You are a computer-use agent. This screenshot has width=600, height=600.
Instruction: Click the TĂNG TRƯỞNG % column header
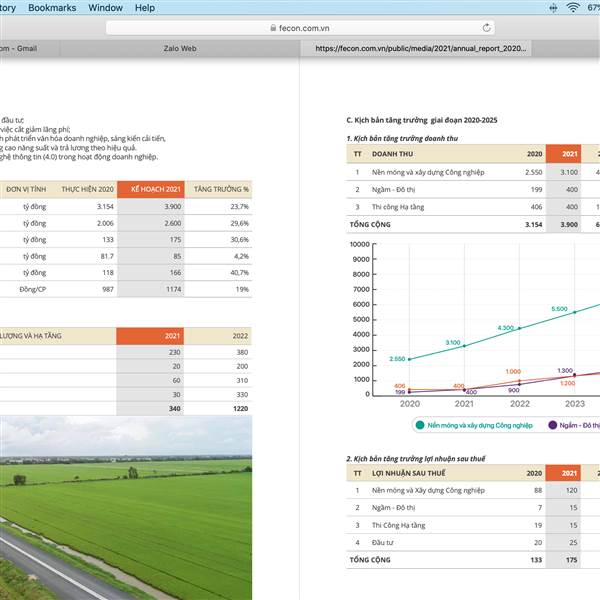(x=221, y=189)
